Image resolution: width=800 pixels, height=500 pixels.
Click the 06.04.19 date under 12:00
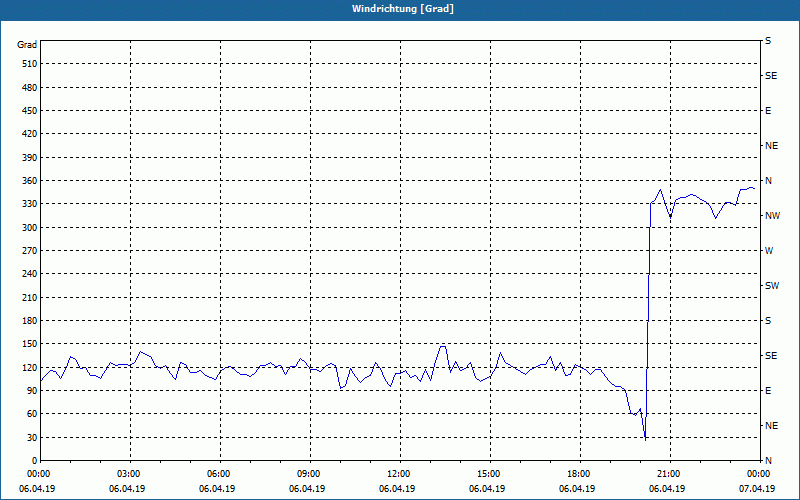coord(397,488)
